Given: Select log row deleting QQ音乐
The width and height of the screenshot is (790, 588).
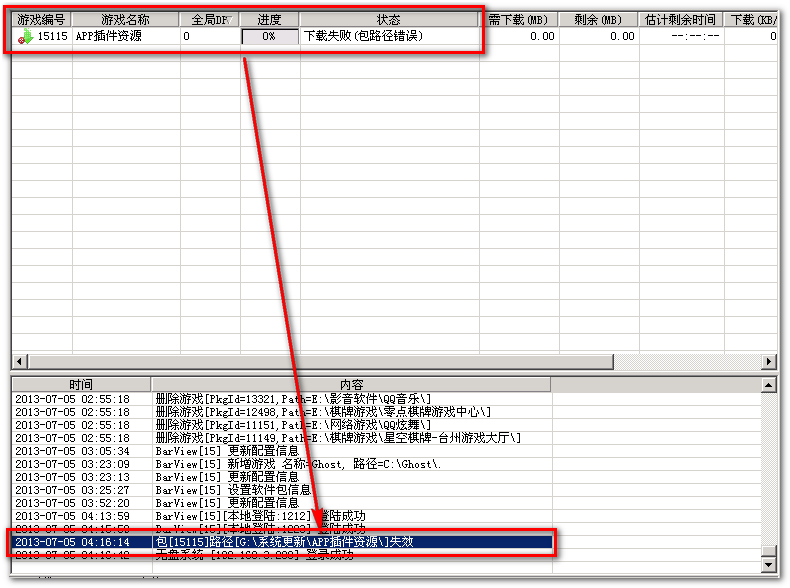Looking at the screenshot, I should coord(282,399).
